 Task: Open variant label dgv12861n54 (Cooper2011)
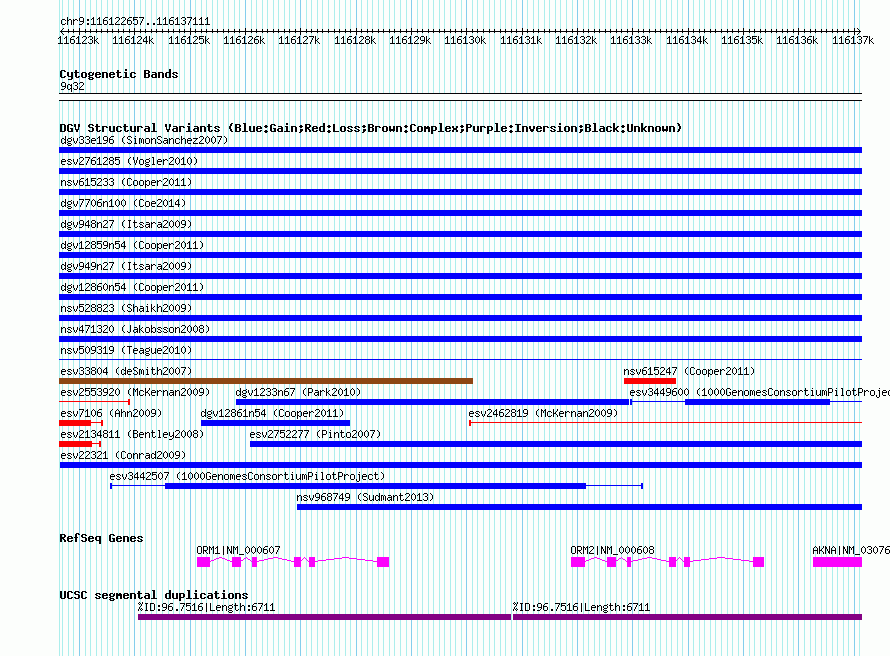(x=272, y=413)
